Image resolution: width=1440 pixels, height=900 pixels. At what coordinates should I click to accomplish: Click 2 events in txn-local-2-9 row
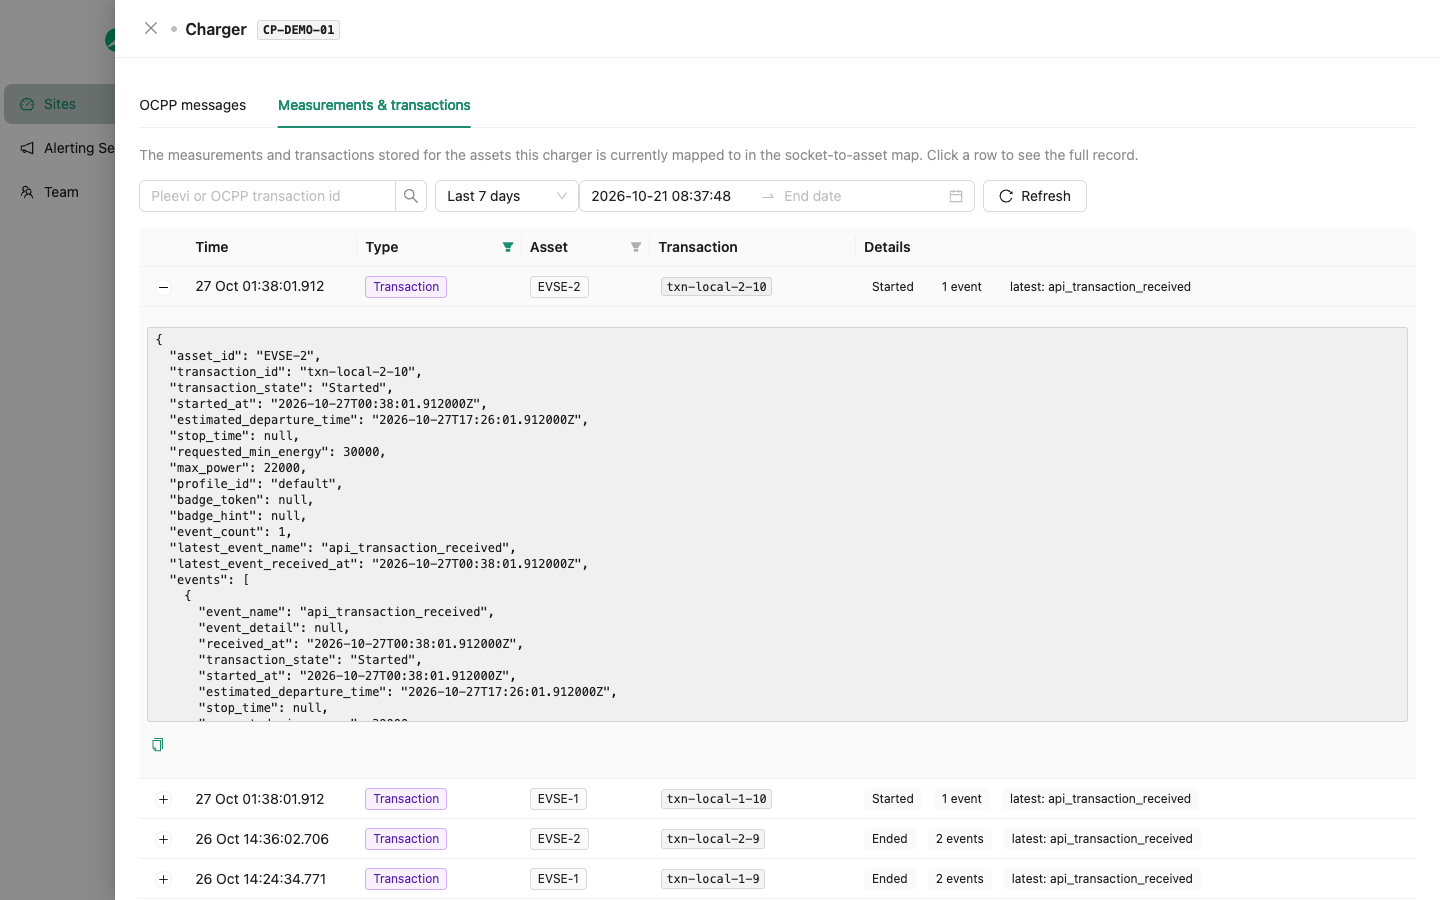960,839
